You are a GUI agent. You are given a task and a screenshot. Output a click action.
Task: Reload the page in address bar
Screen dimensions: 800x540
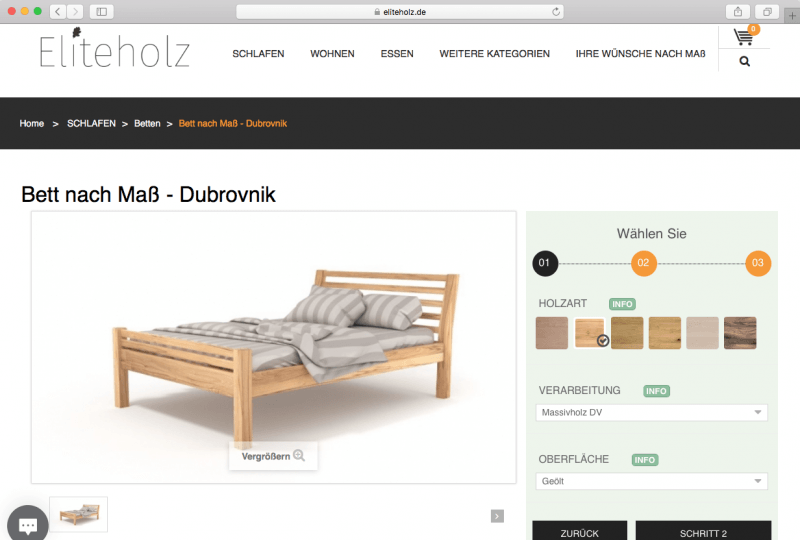tap(556, 12)
